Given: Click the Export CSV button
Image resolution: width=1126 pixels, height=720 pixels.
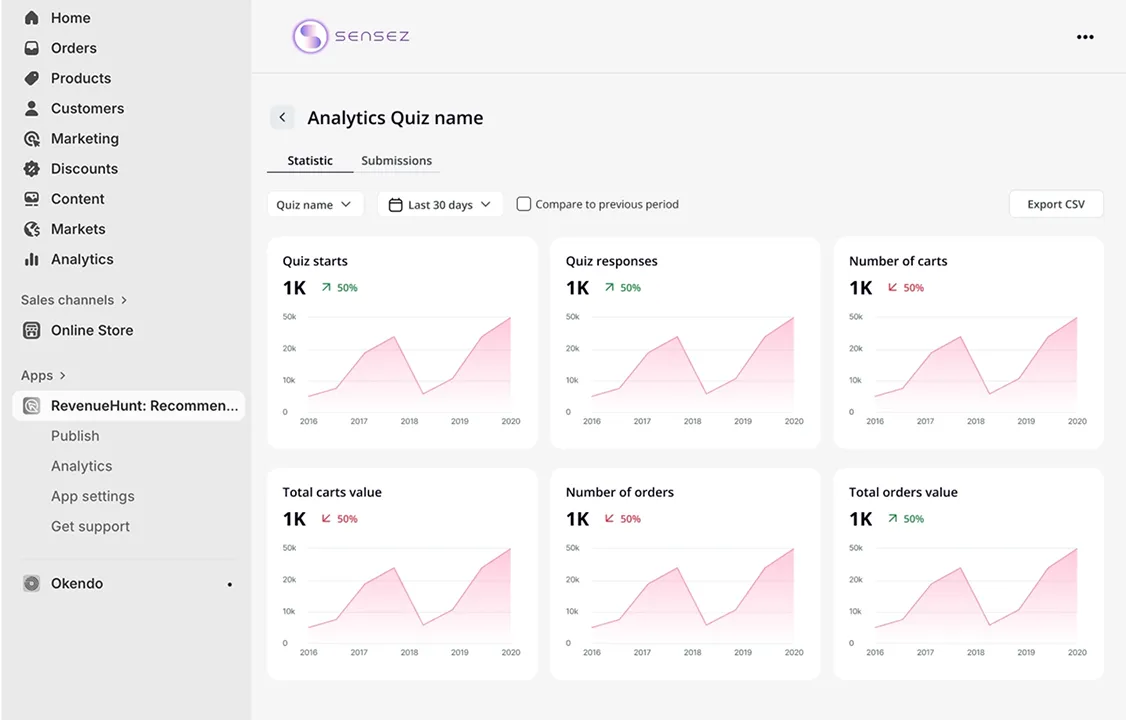Looking at the screenshot, I should [1056, 204].
